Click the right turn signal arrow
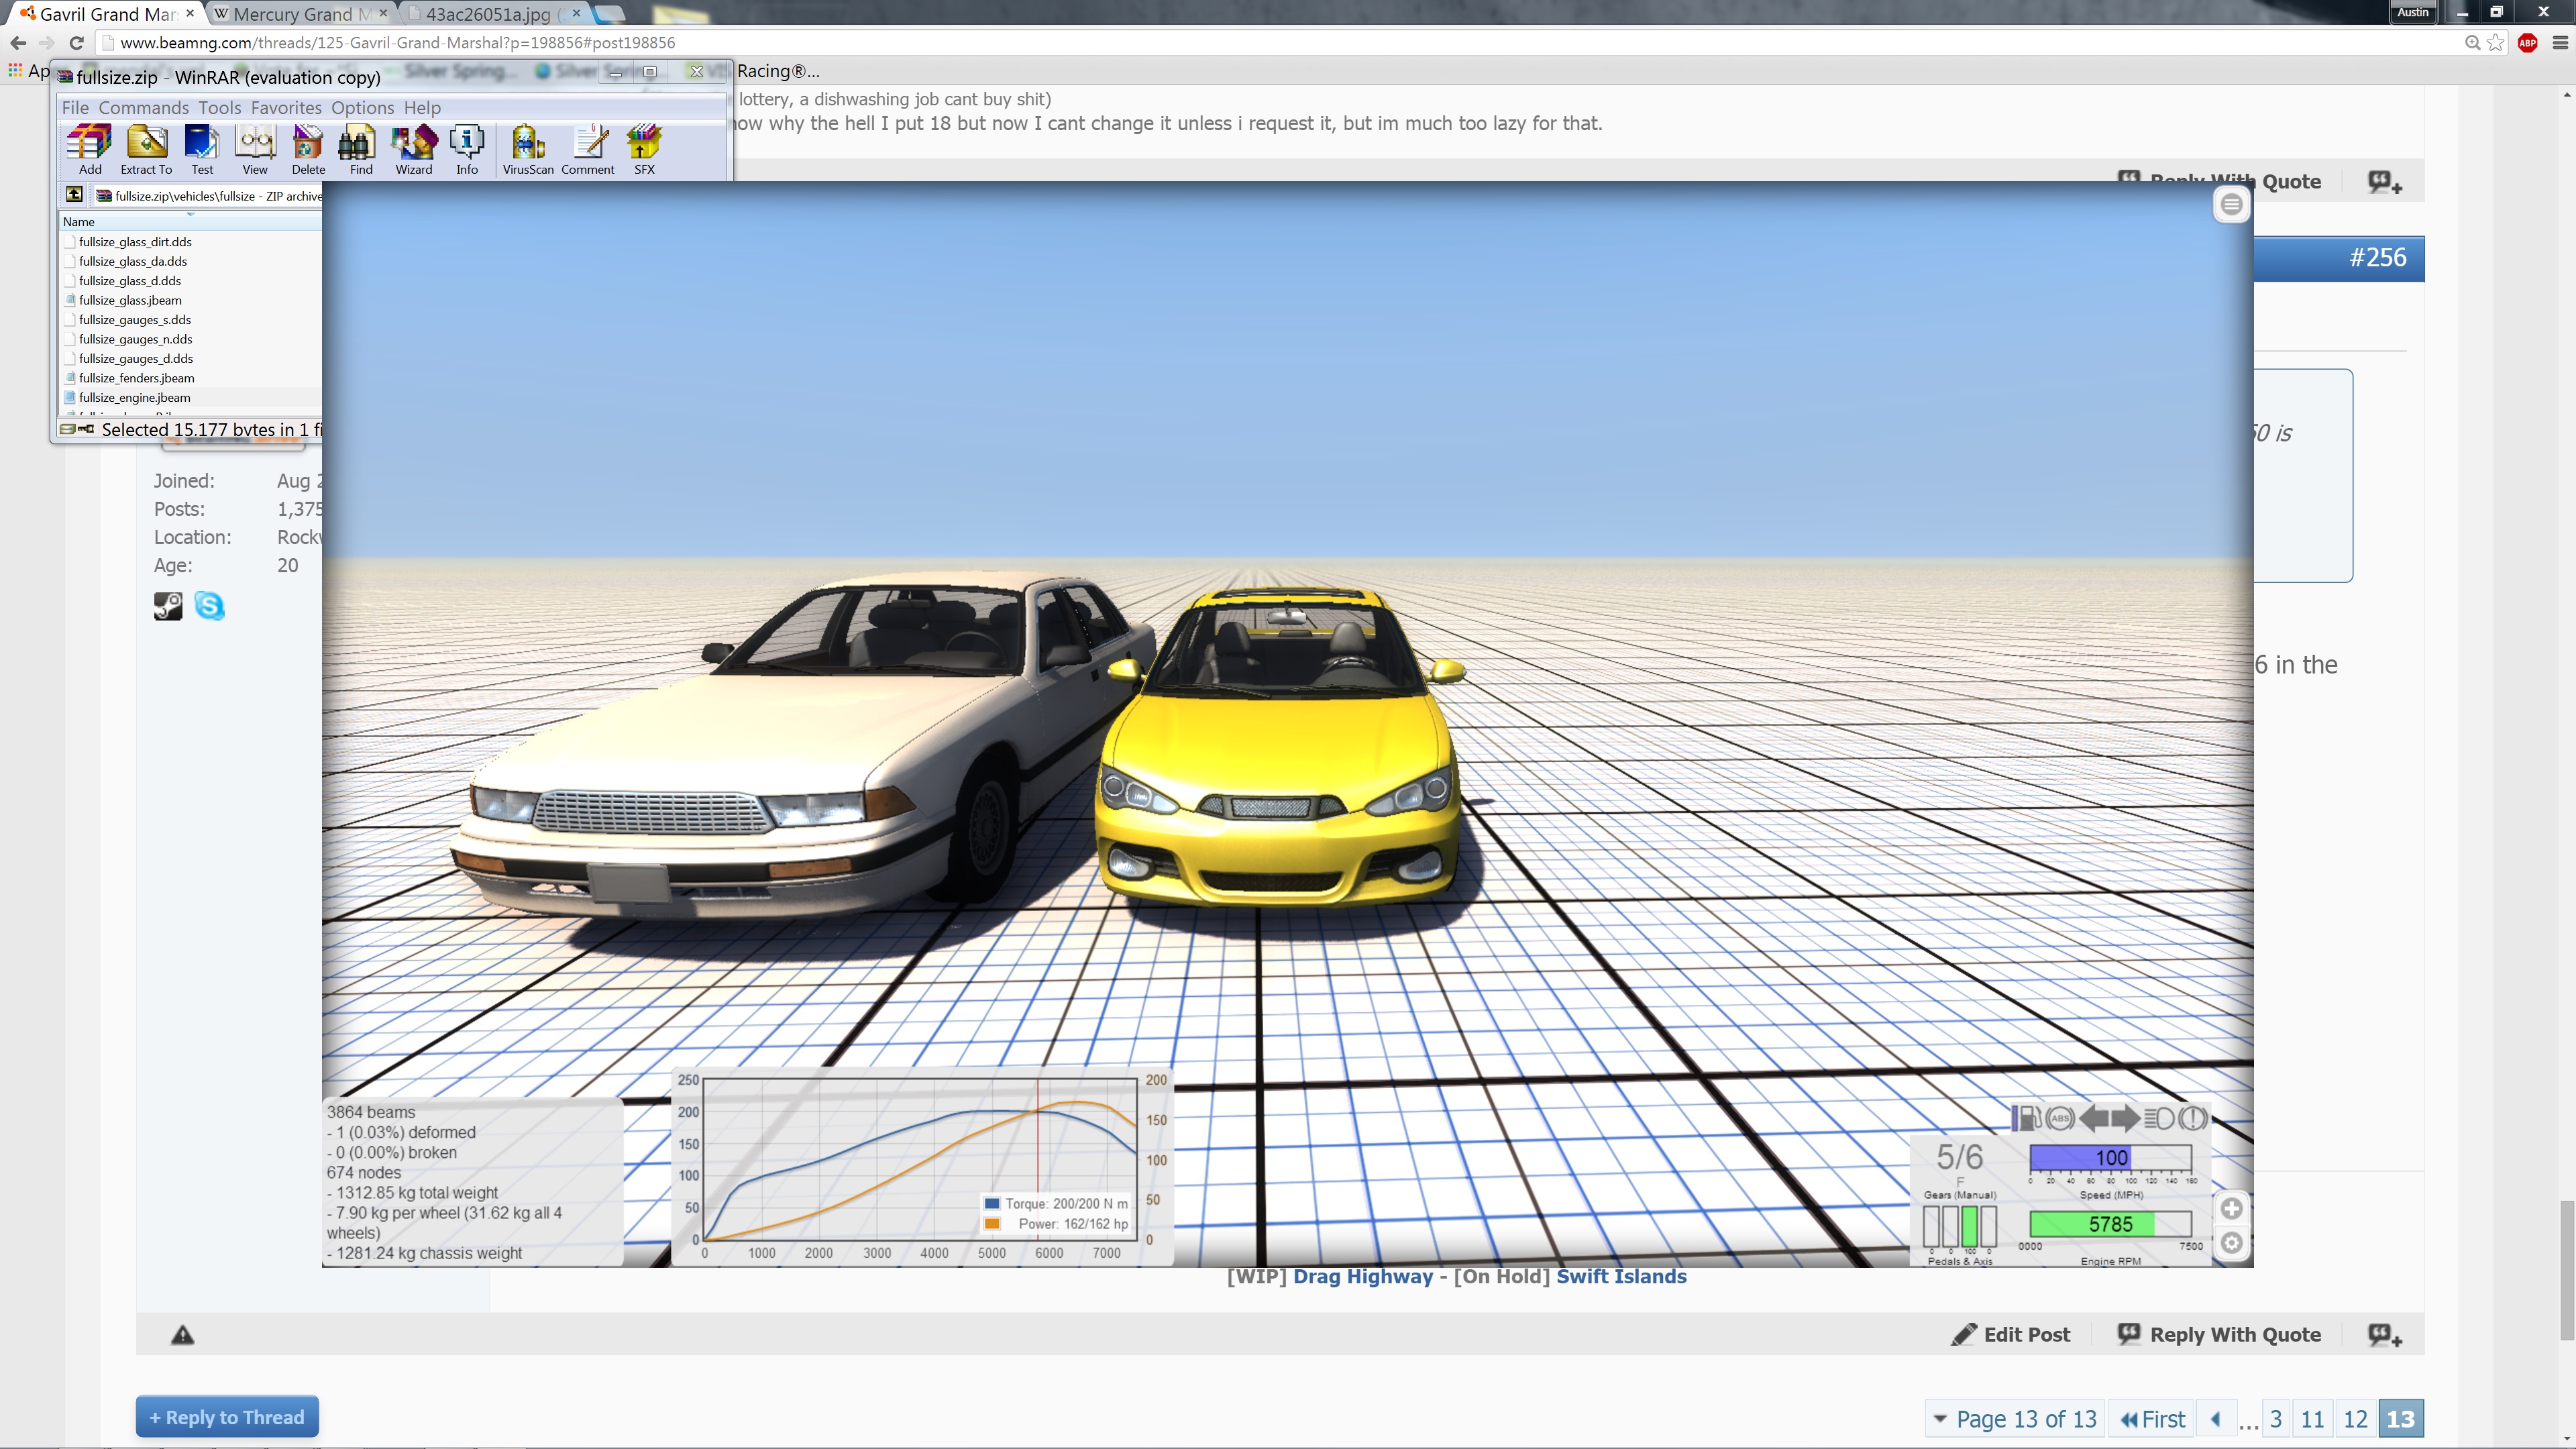2576x1449 pixels. tap(2126, 1118)
